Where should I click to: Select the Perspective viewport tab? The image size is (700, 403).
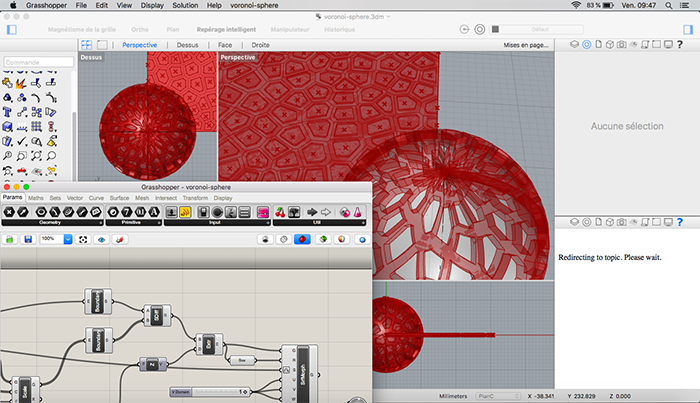(140, 45)
